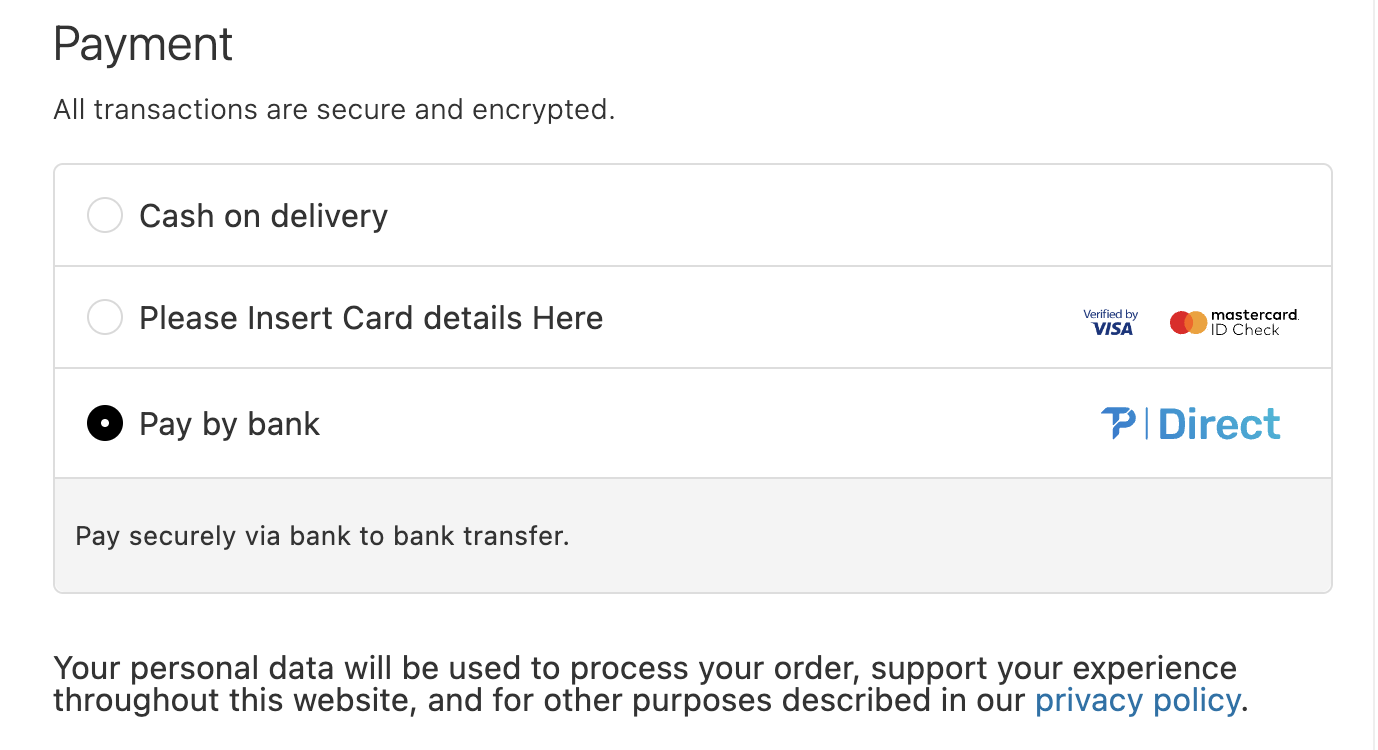
Task: Click the word Direct in the bank logo
Action: click(1219, 423)
